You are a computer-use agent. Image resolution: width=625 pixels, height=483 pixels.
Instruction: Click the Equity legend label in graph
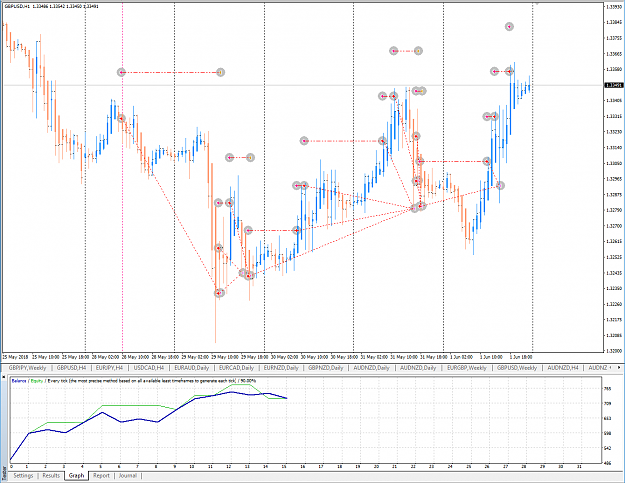[x=37, y=381]
